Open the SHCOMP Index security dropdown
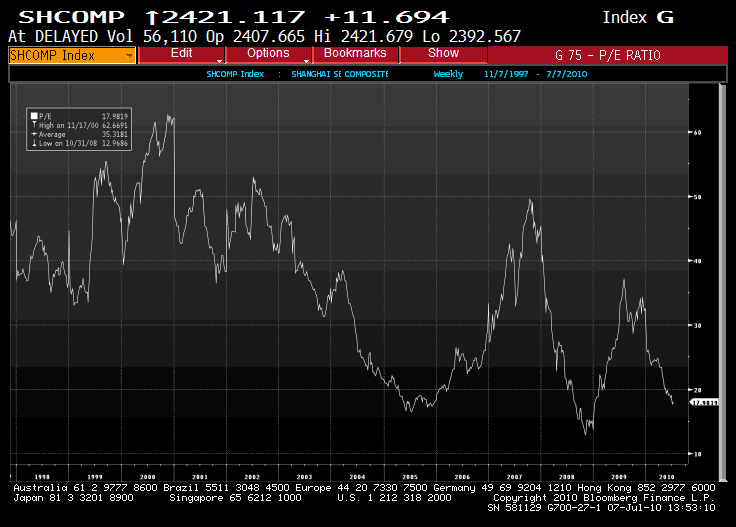Viewport: 736px width, 527px height. click(x=72, y=55)
